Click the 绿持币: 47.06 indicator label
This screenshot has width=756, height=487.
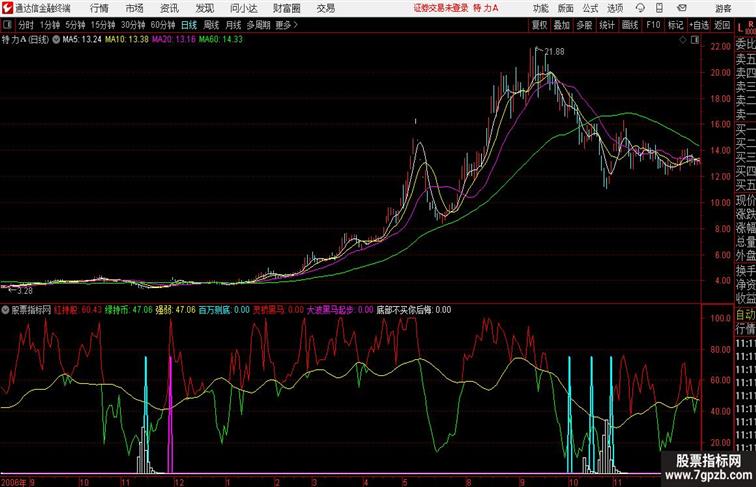tap(129, 310)
